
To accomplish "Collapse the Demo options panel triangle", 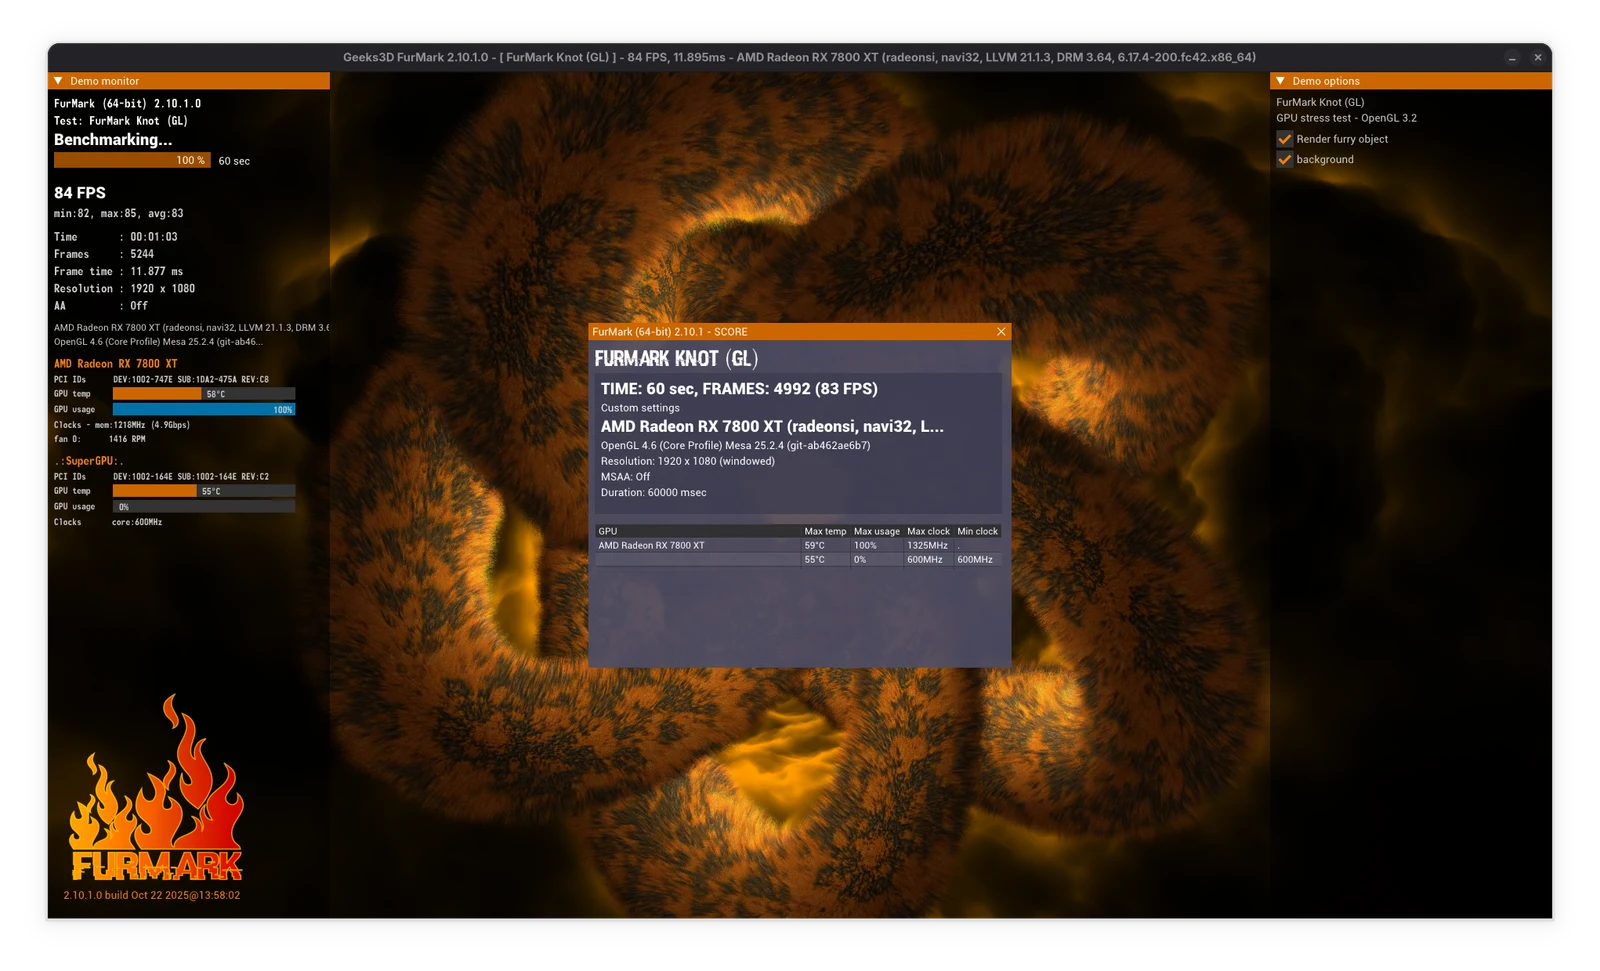I will point(1281,81).
